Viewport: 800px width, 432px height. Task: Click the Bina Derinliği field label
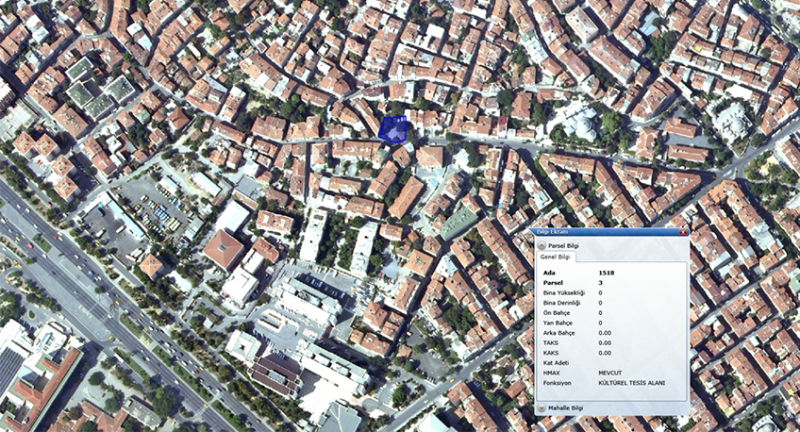coord(562,302)
